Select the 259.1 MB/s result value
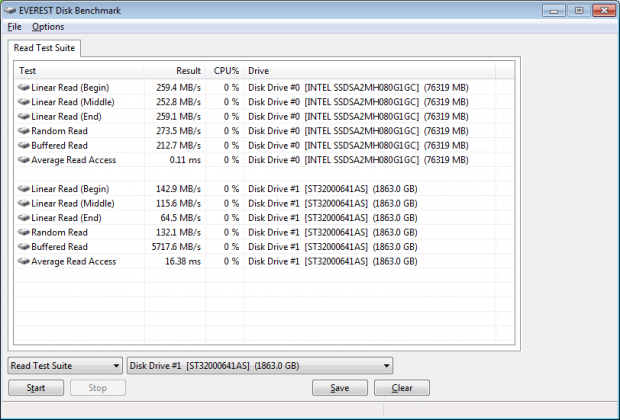Image resolution: width=620 pixels, height=420 pixels. 178,116
